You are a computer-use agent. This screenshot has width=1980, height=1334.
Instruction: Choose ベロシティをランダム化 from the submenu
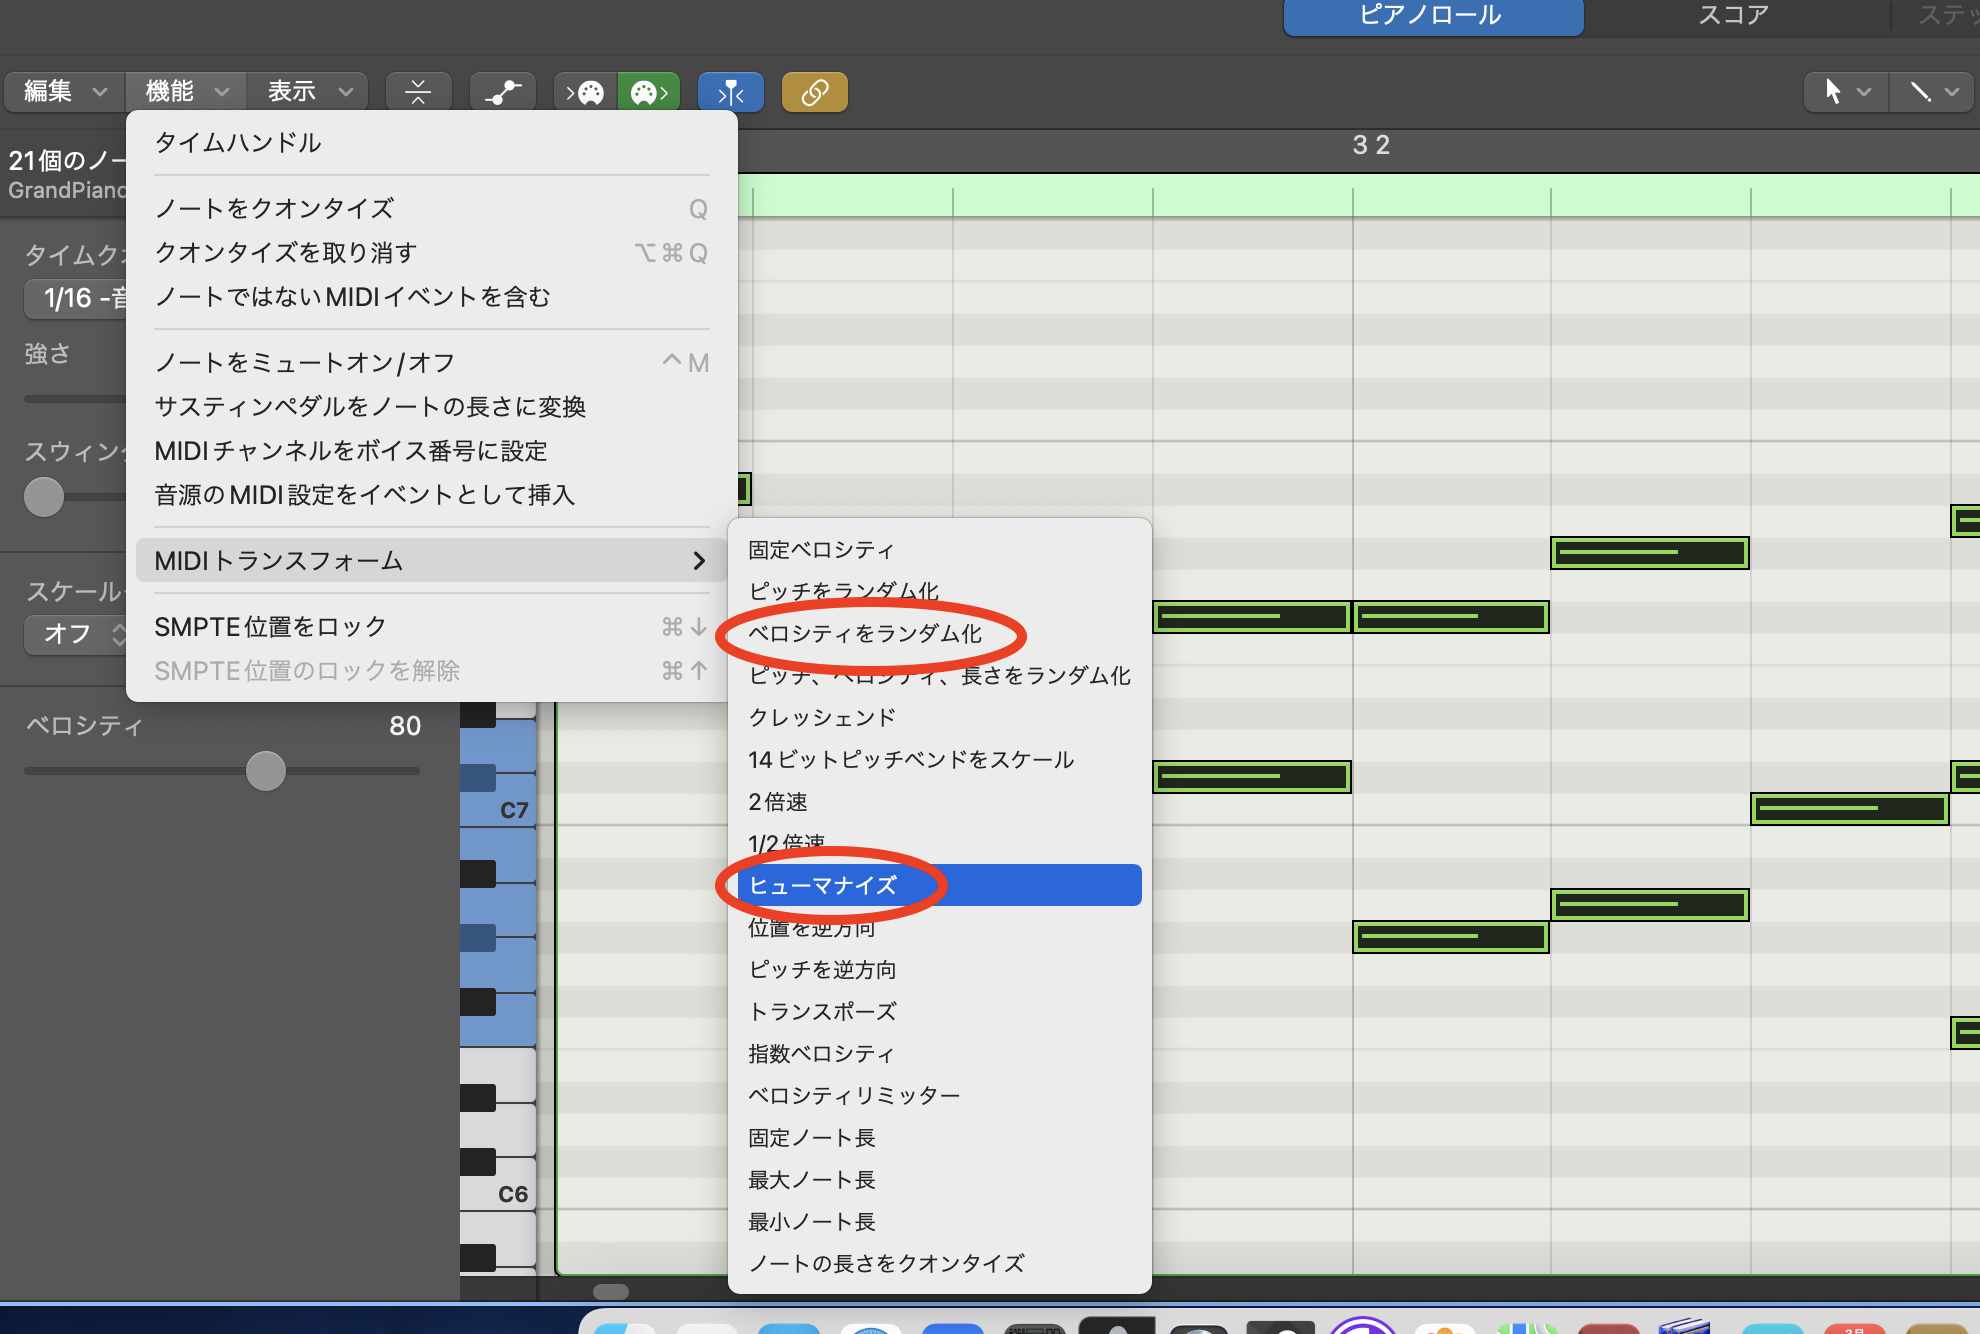865,634
